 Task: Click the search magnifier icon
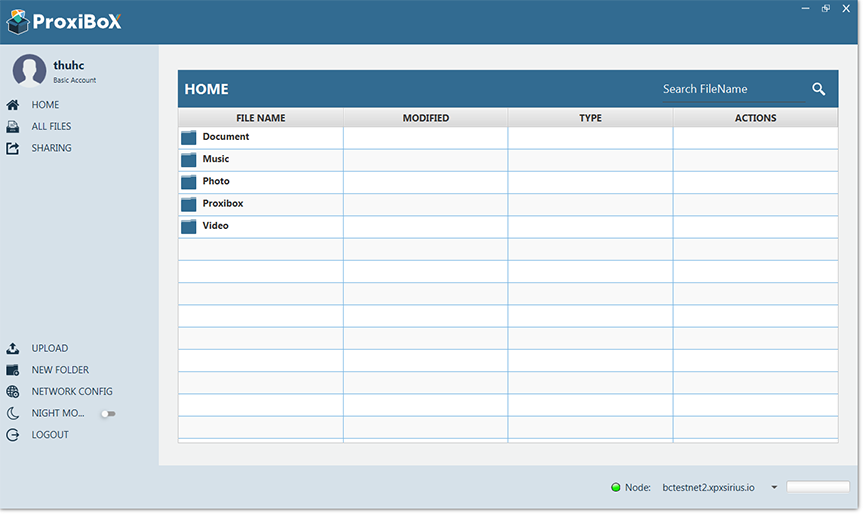pos(818,89)
